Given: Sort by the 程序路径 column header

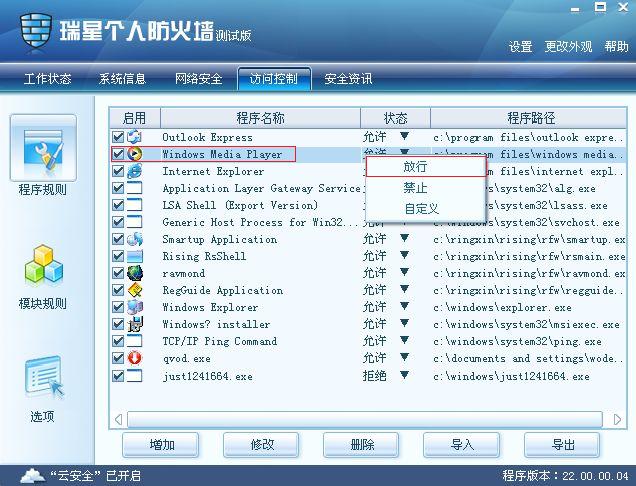Looking at the screenshot, I should [x=529, y=118].
